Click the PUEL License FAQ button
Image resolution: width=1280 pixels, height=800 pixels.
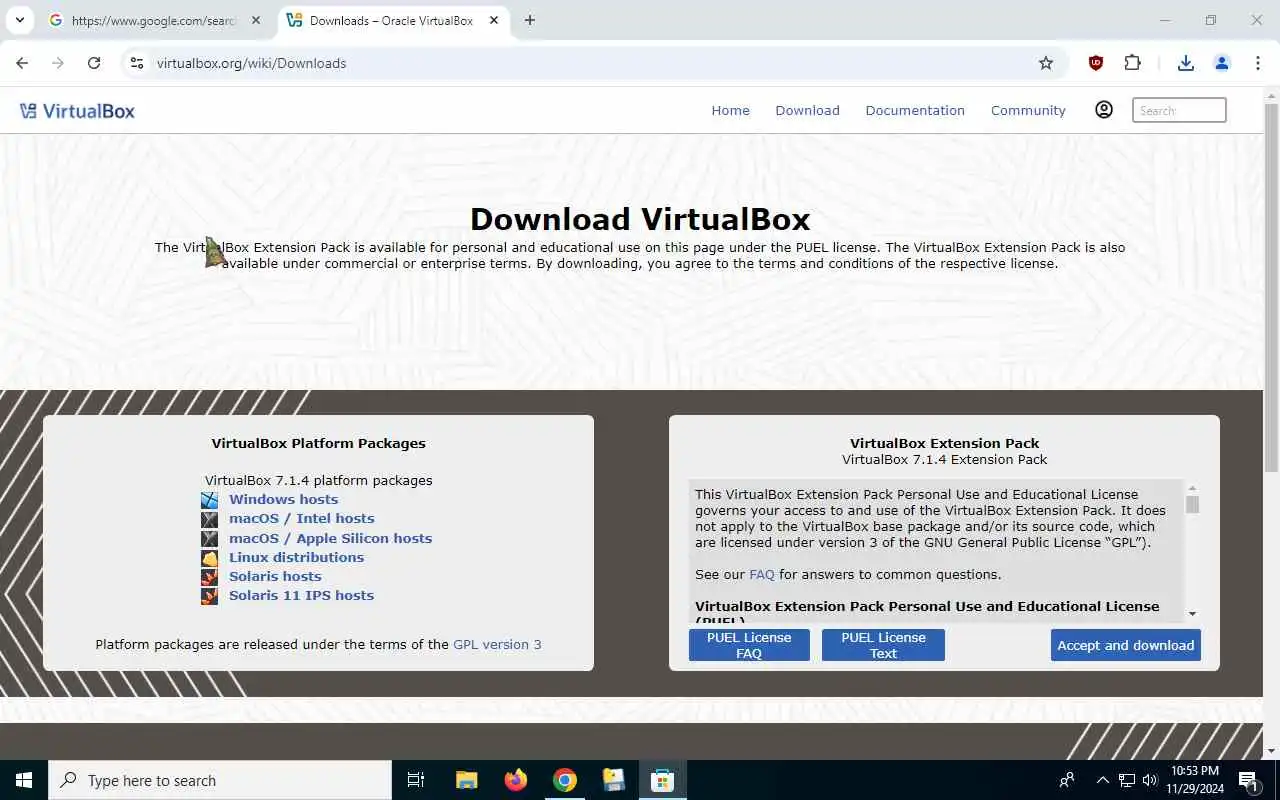click(x=749, y=645)
